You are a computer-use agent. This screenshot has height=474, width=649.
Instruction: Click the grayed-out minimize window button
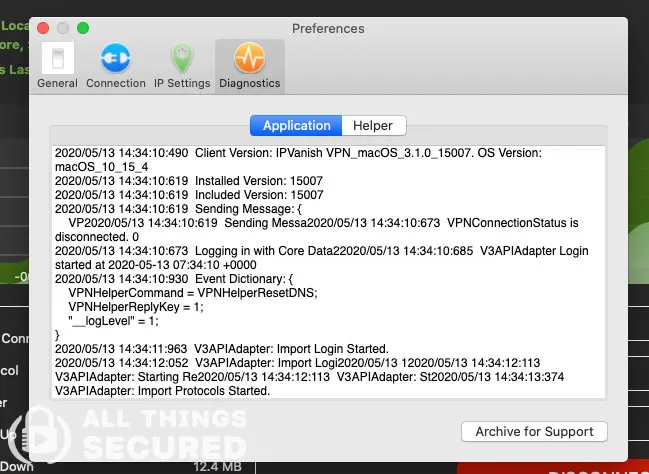pyautogui.click(x=63, y=28)
